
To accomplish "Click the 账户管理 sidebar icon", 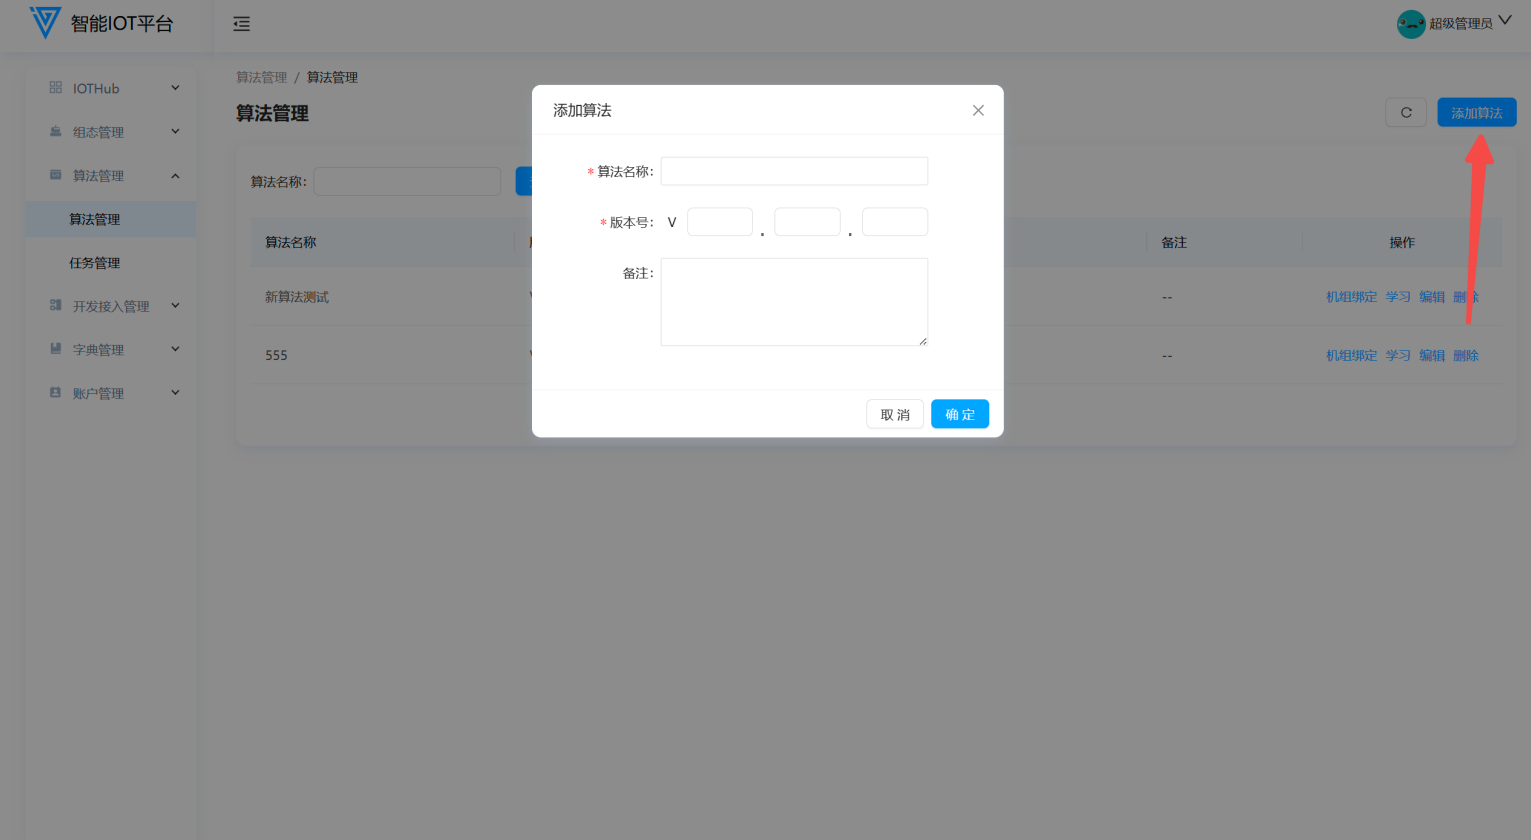I will [55, 393].
